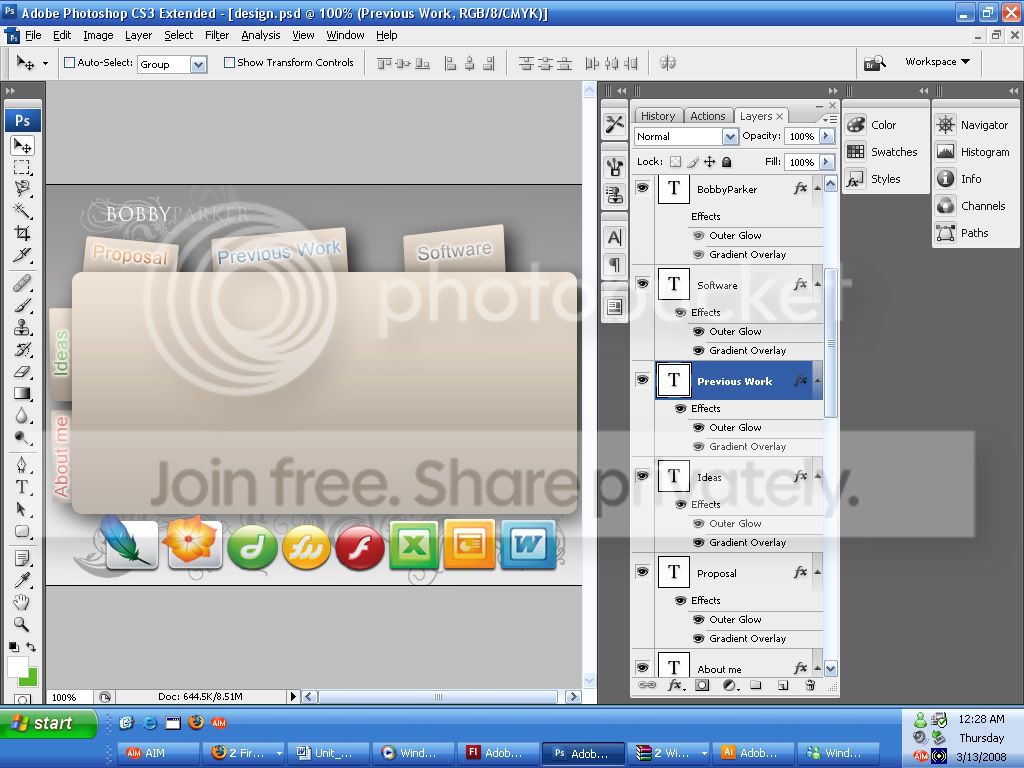This screenshot has width=1024, height=768.
Task: Create a new layer group
Action: 756,685
